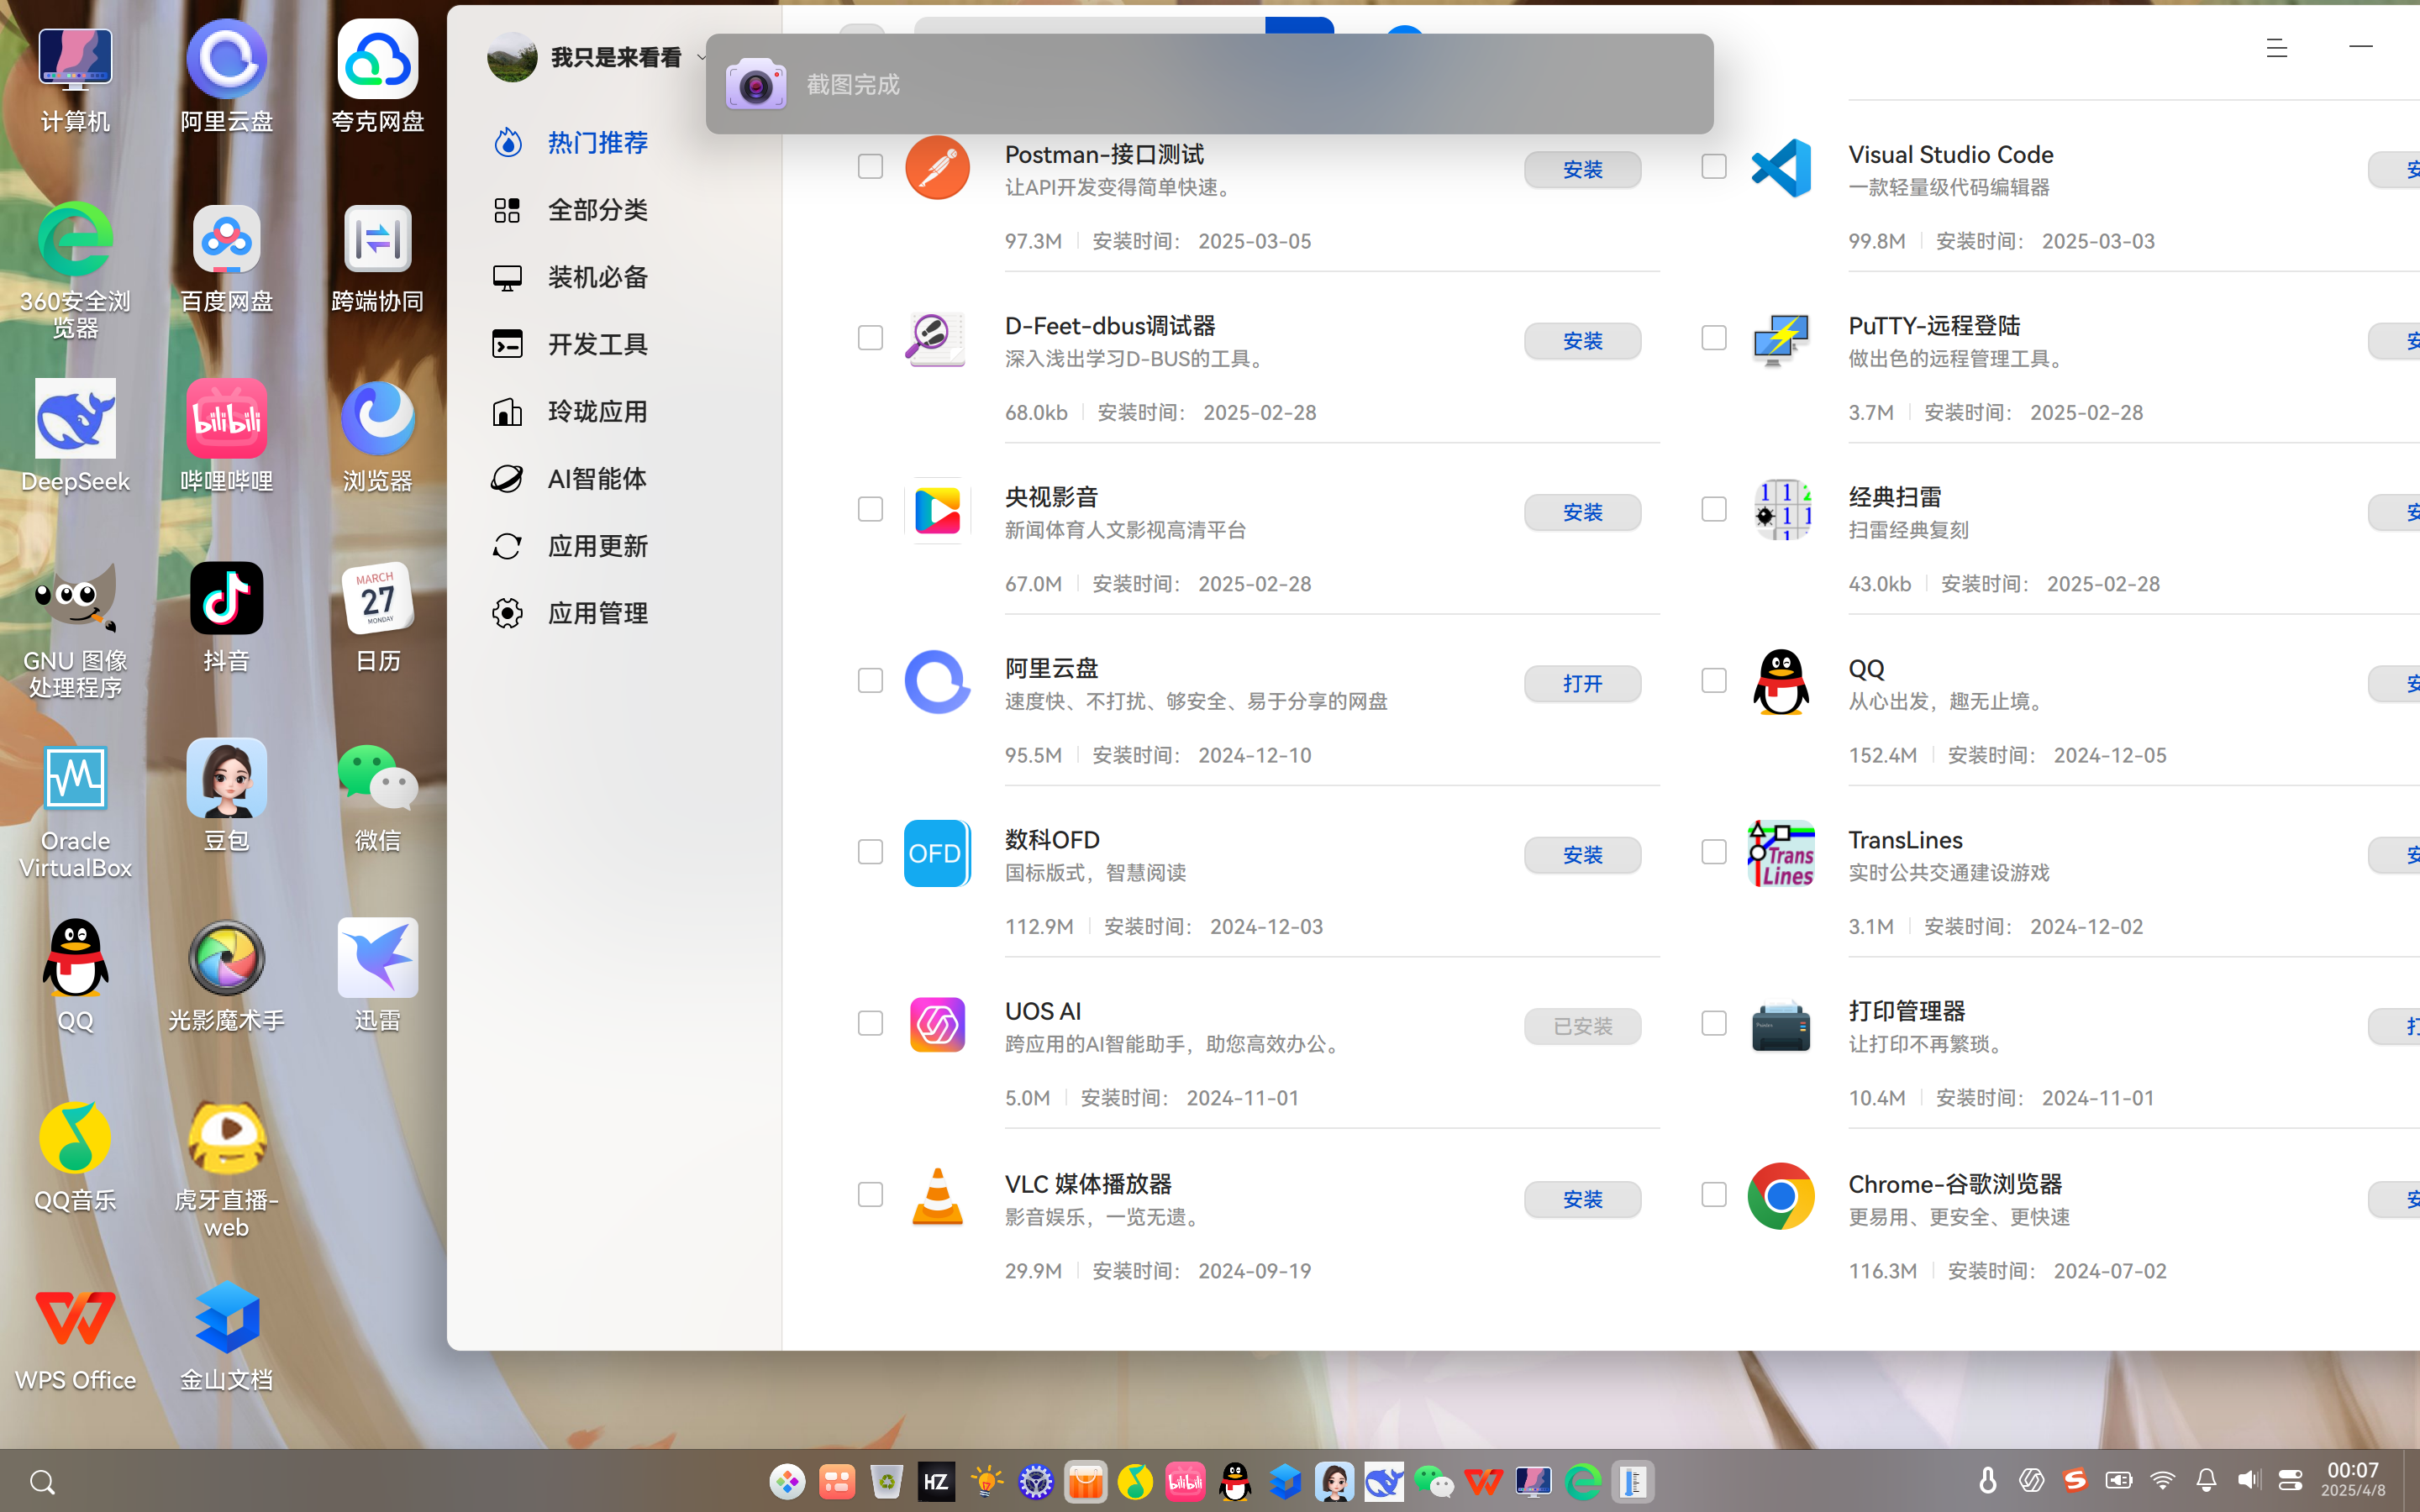Go to 装机必备 category
Image resolution: width=2420 pixels, height=1512 pixels.
(570, 277)
